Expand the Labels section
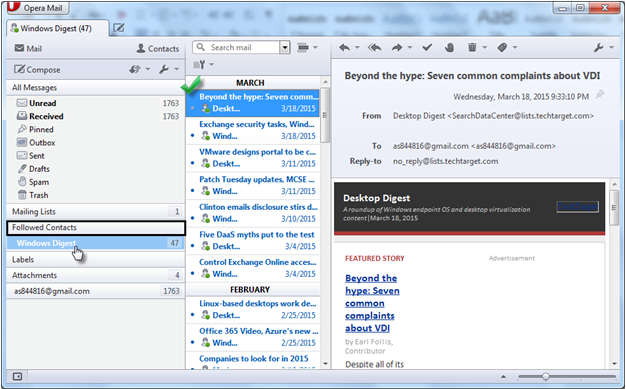Screen dimensions: 626x389 coord(96,260)
